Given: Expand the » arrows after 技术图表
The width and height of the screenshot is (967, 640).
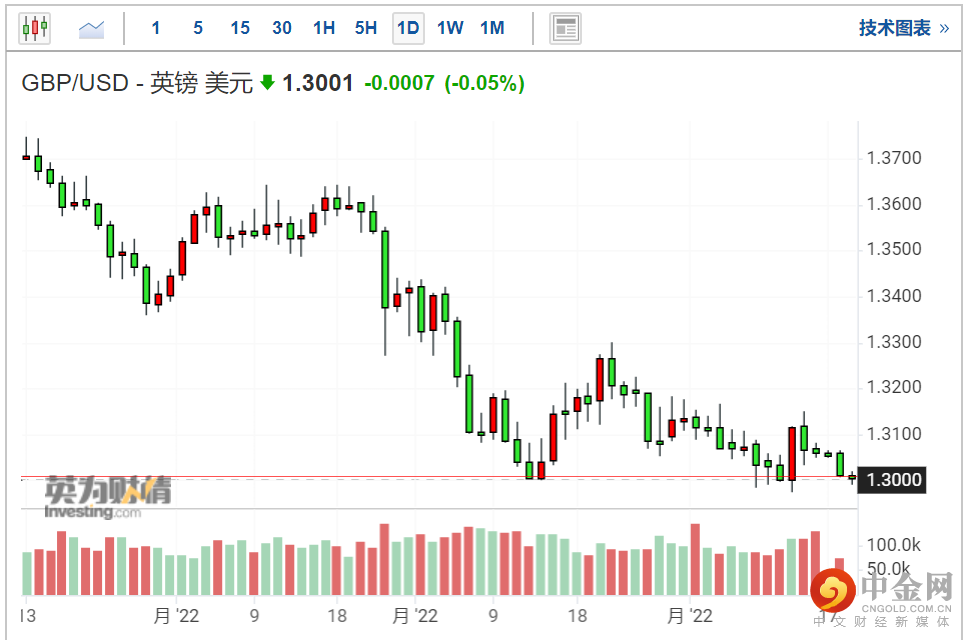Looking at the screenshot, I should click(944, 28).
